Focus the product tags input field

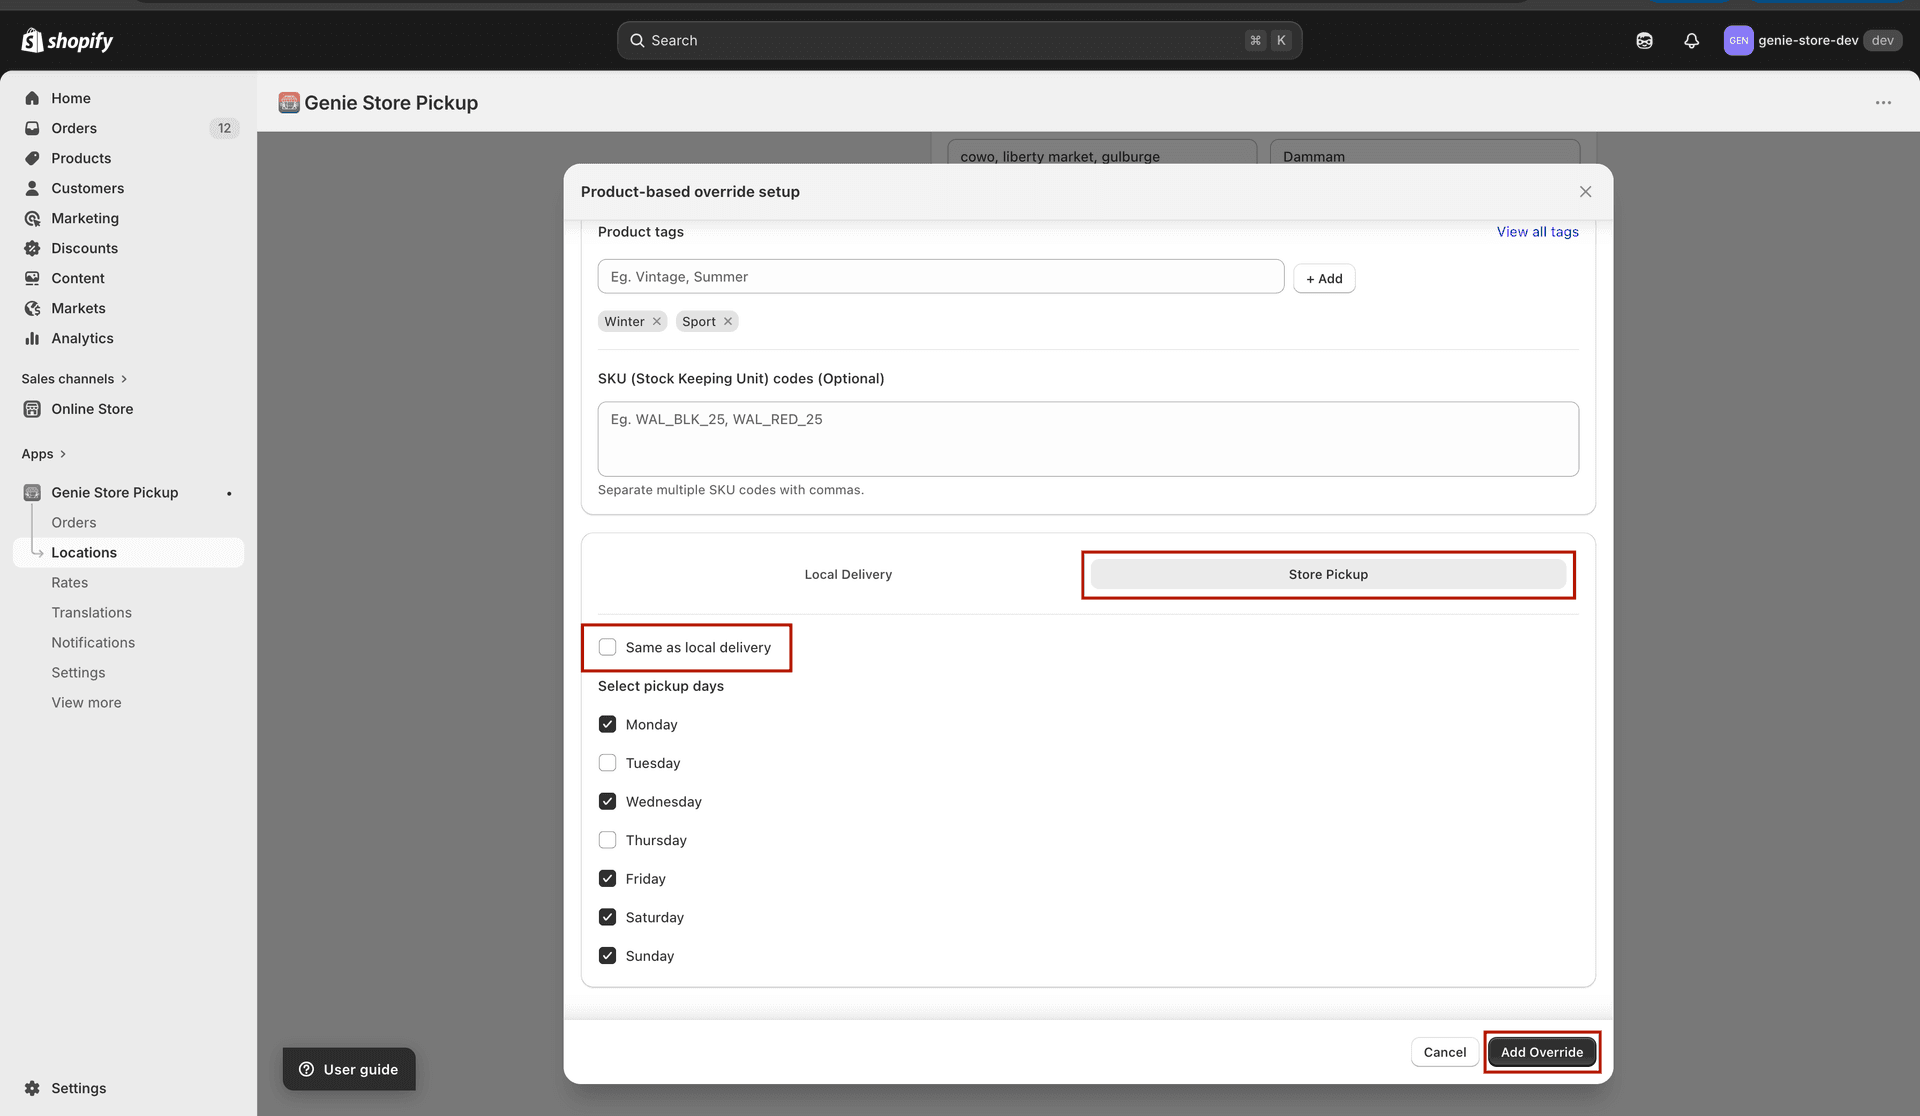(x=940, y=277)
